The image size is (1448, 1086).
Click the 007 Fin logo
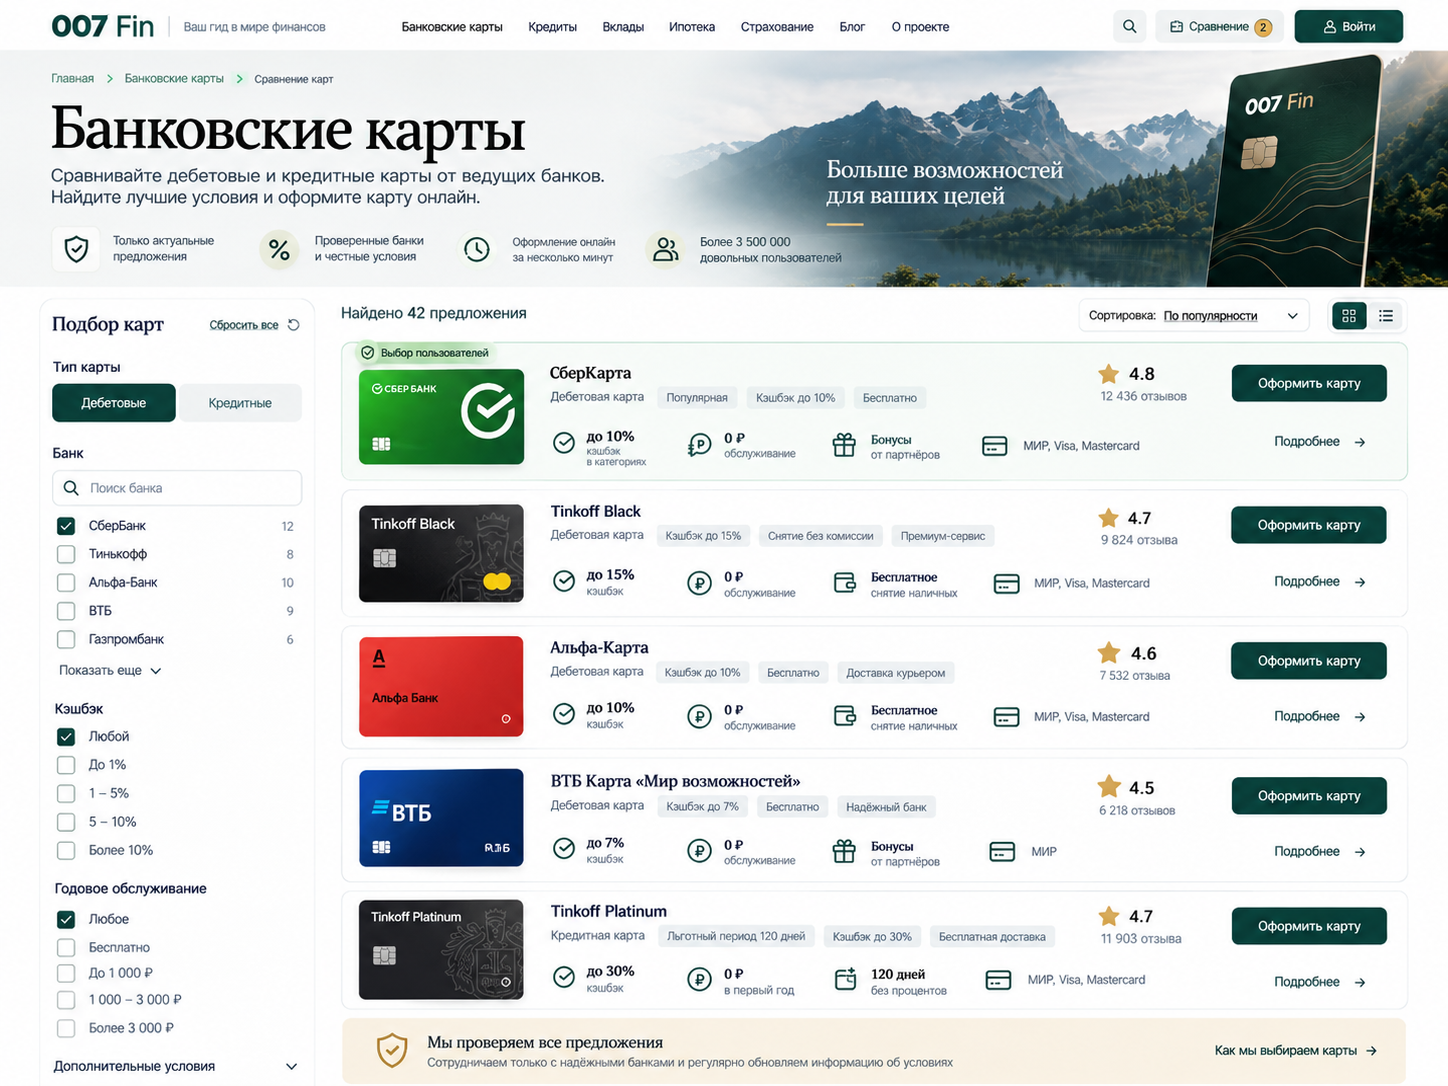[103, 26]
